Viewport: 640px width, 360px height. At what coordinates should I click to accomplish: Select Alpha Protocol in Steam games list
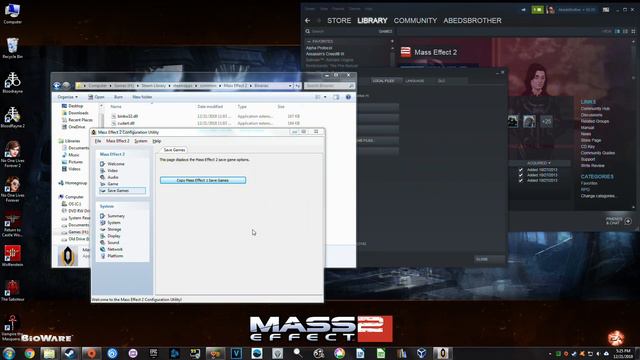319,48
